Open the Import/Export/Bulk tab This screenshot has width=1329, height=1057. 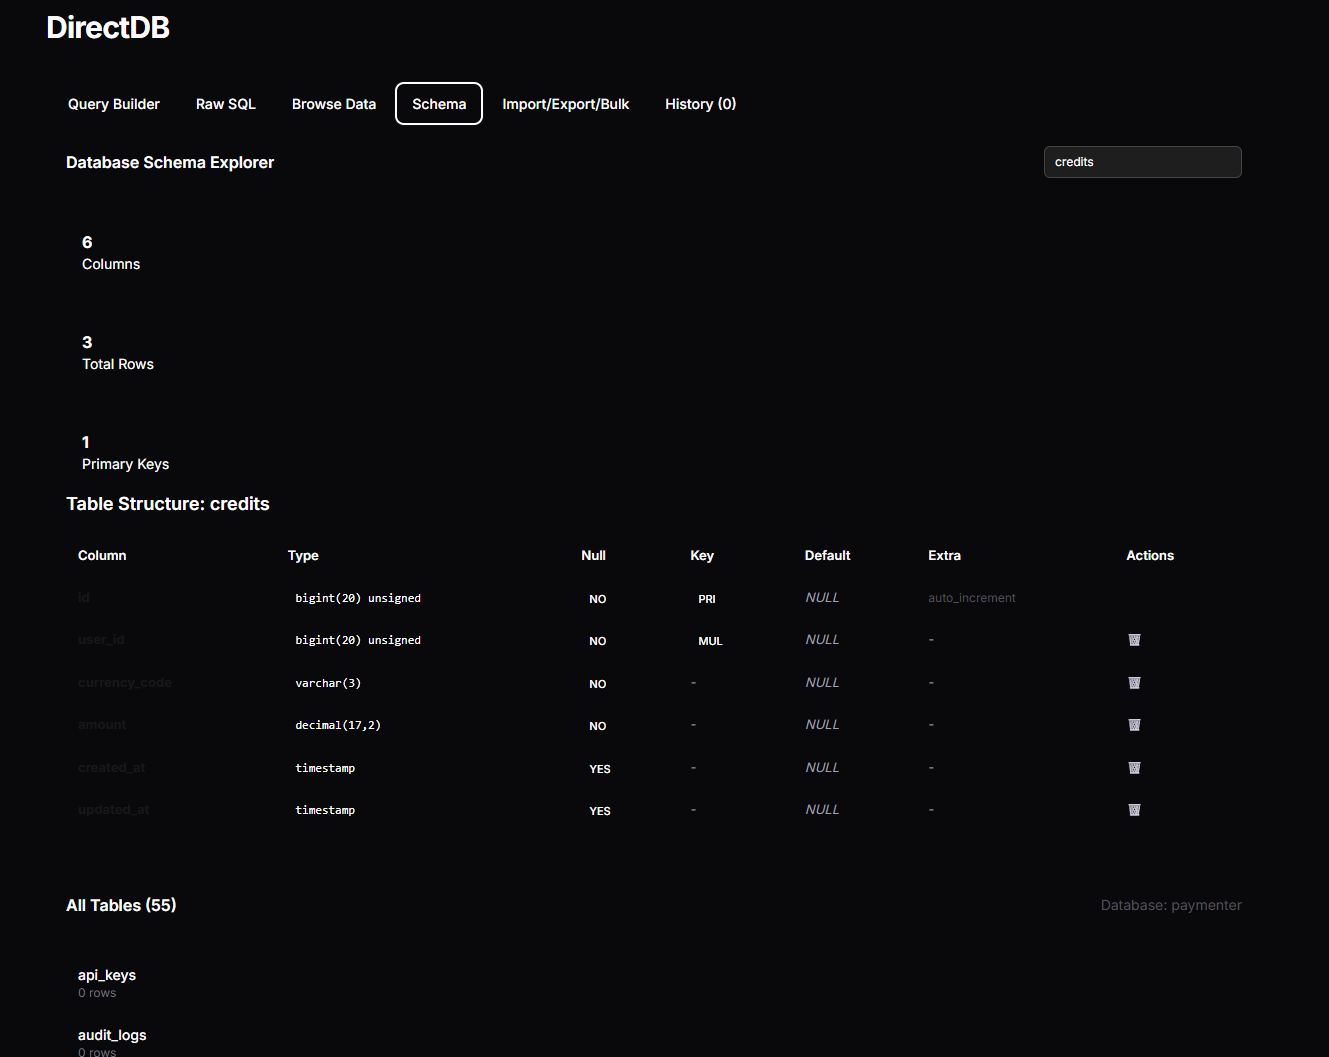(565, 104)
